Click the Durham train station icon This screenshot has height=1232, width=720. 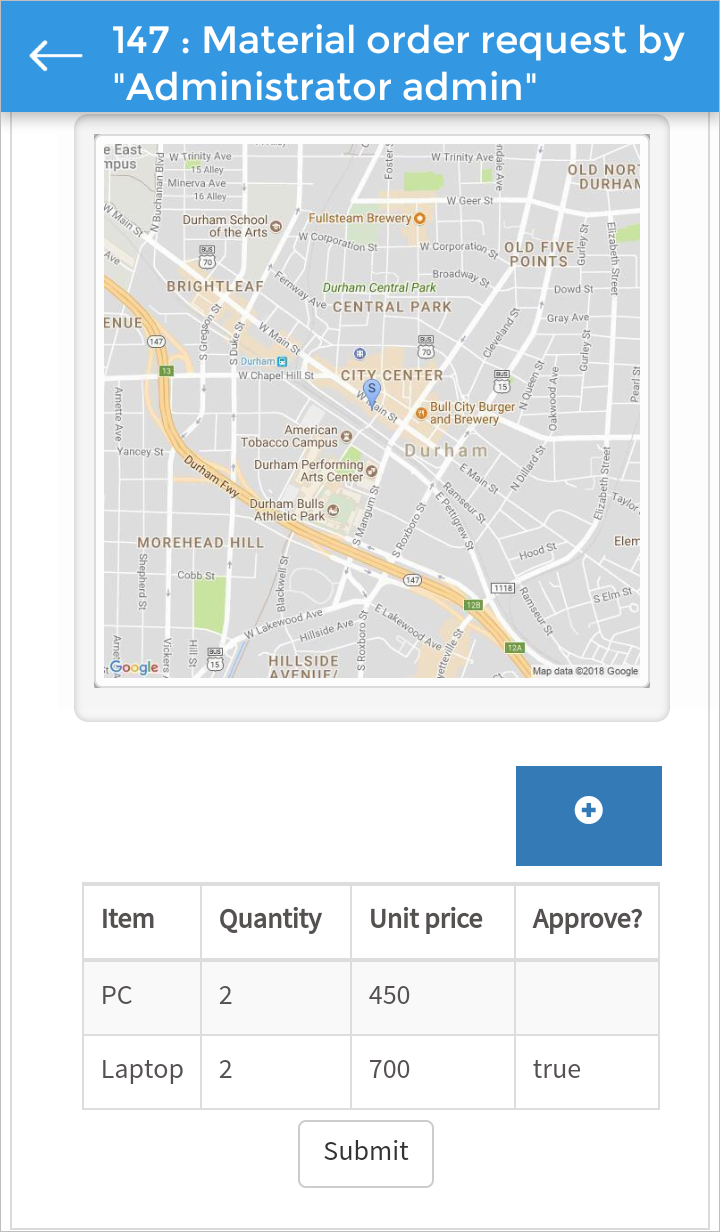point(282,361)
